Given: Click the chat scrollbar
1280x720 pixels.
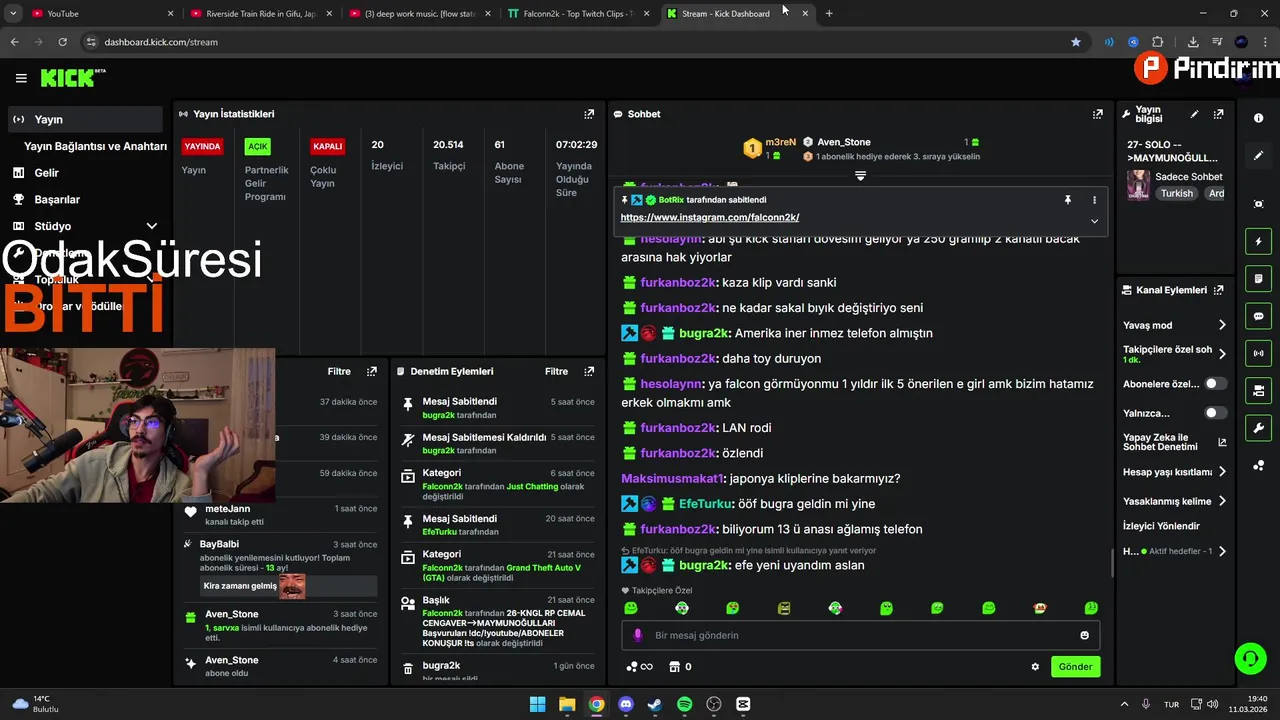Looking at the screenshot, I should (x=1112, y=563).
